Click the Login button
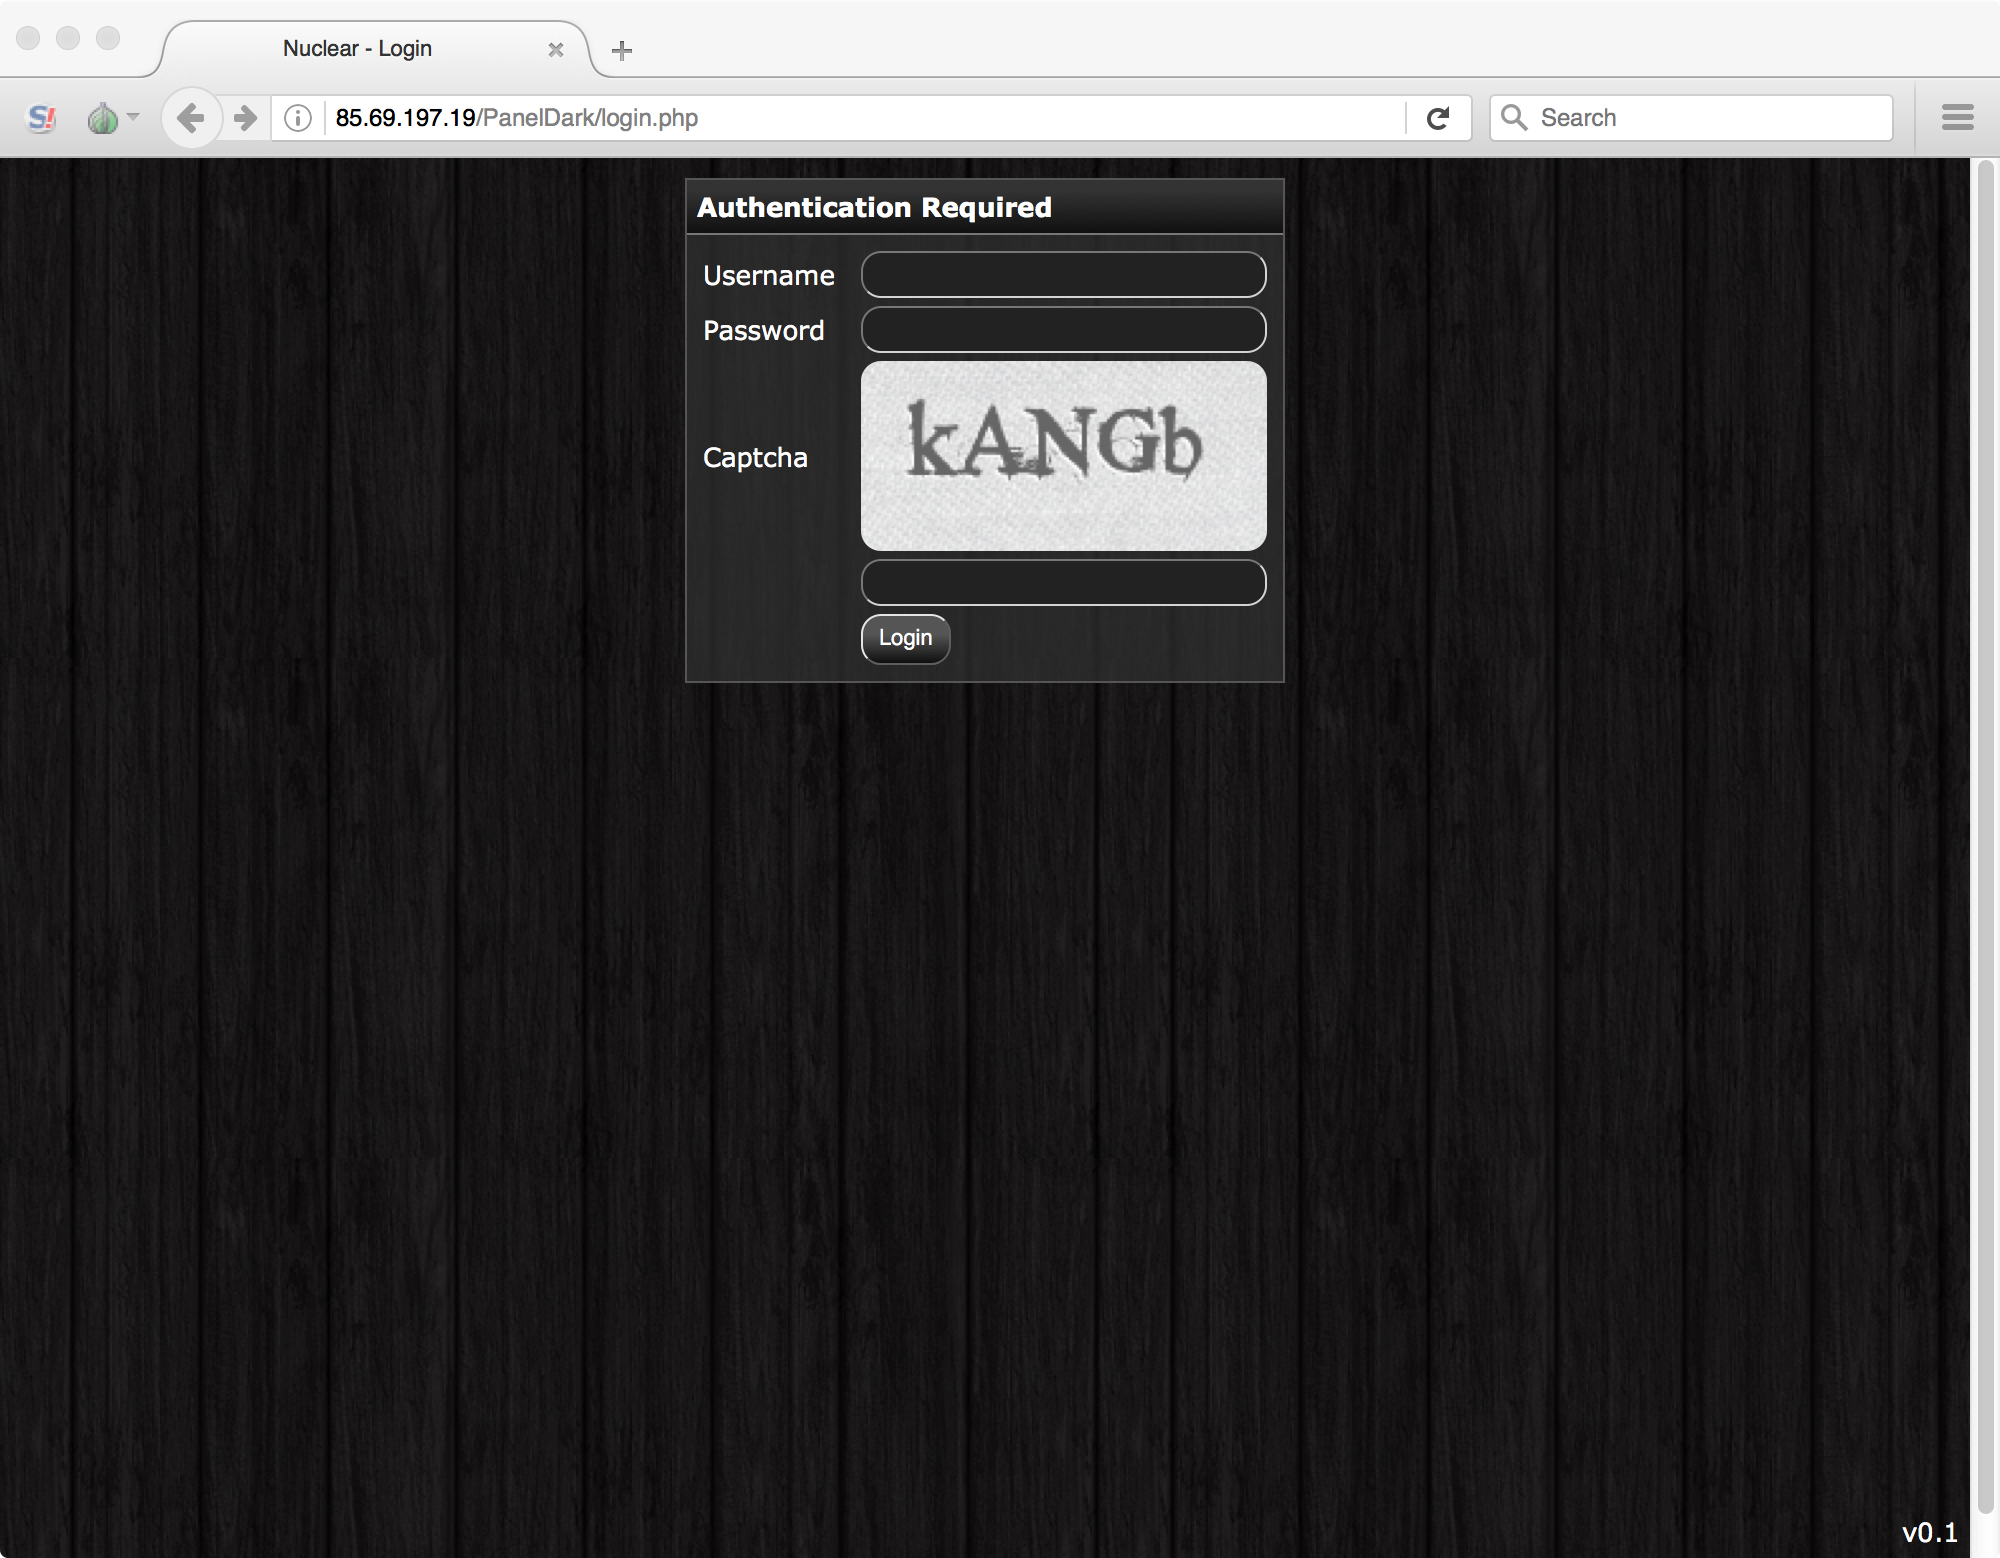Screen dimensions: 2000x1558 905,638
